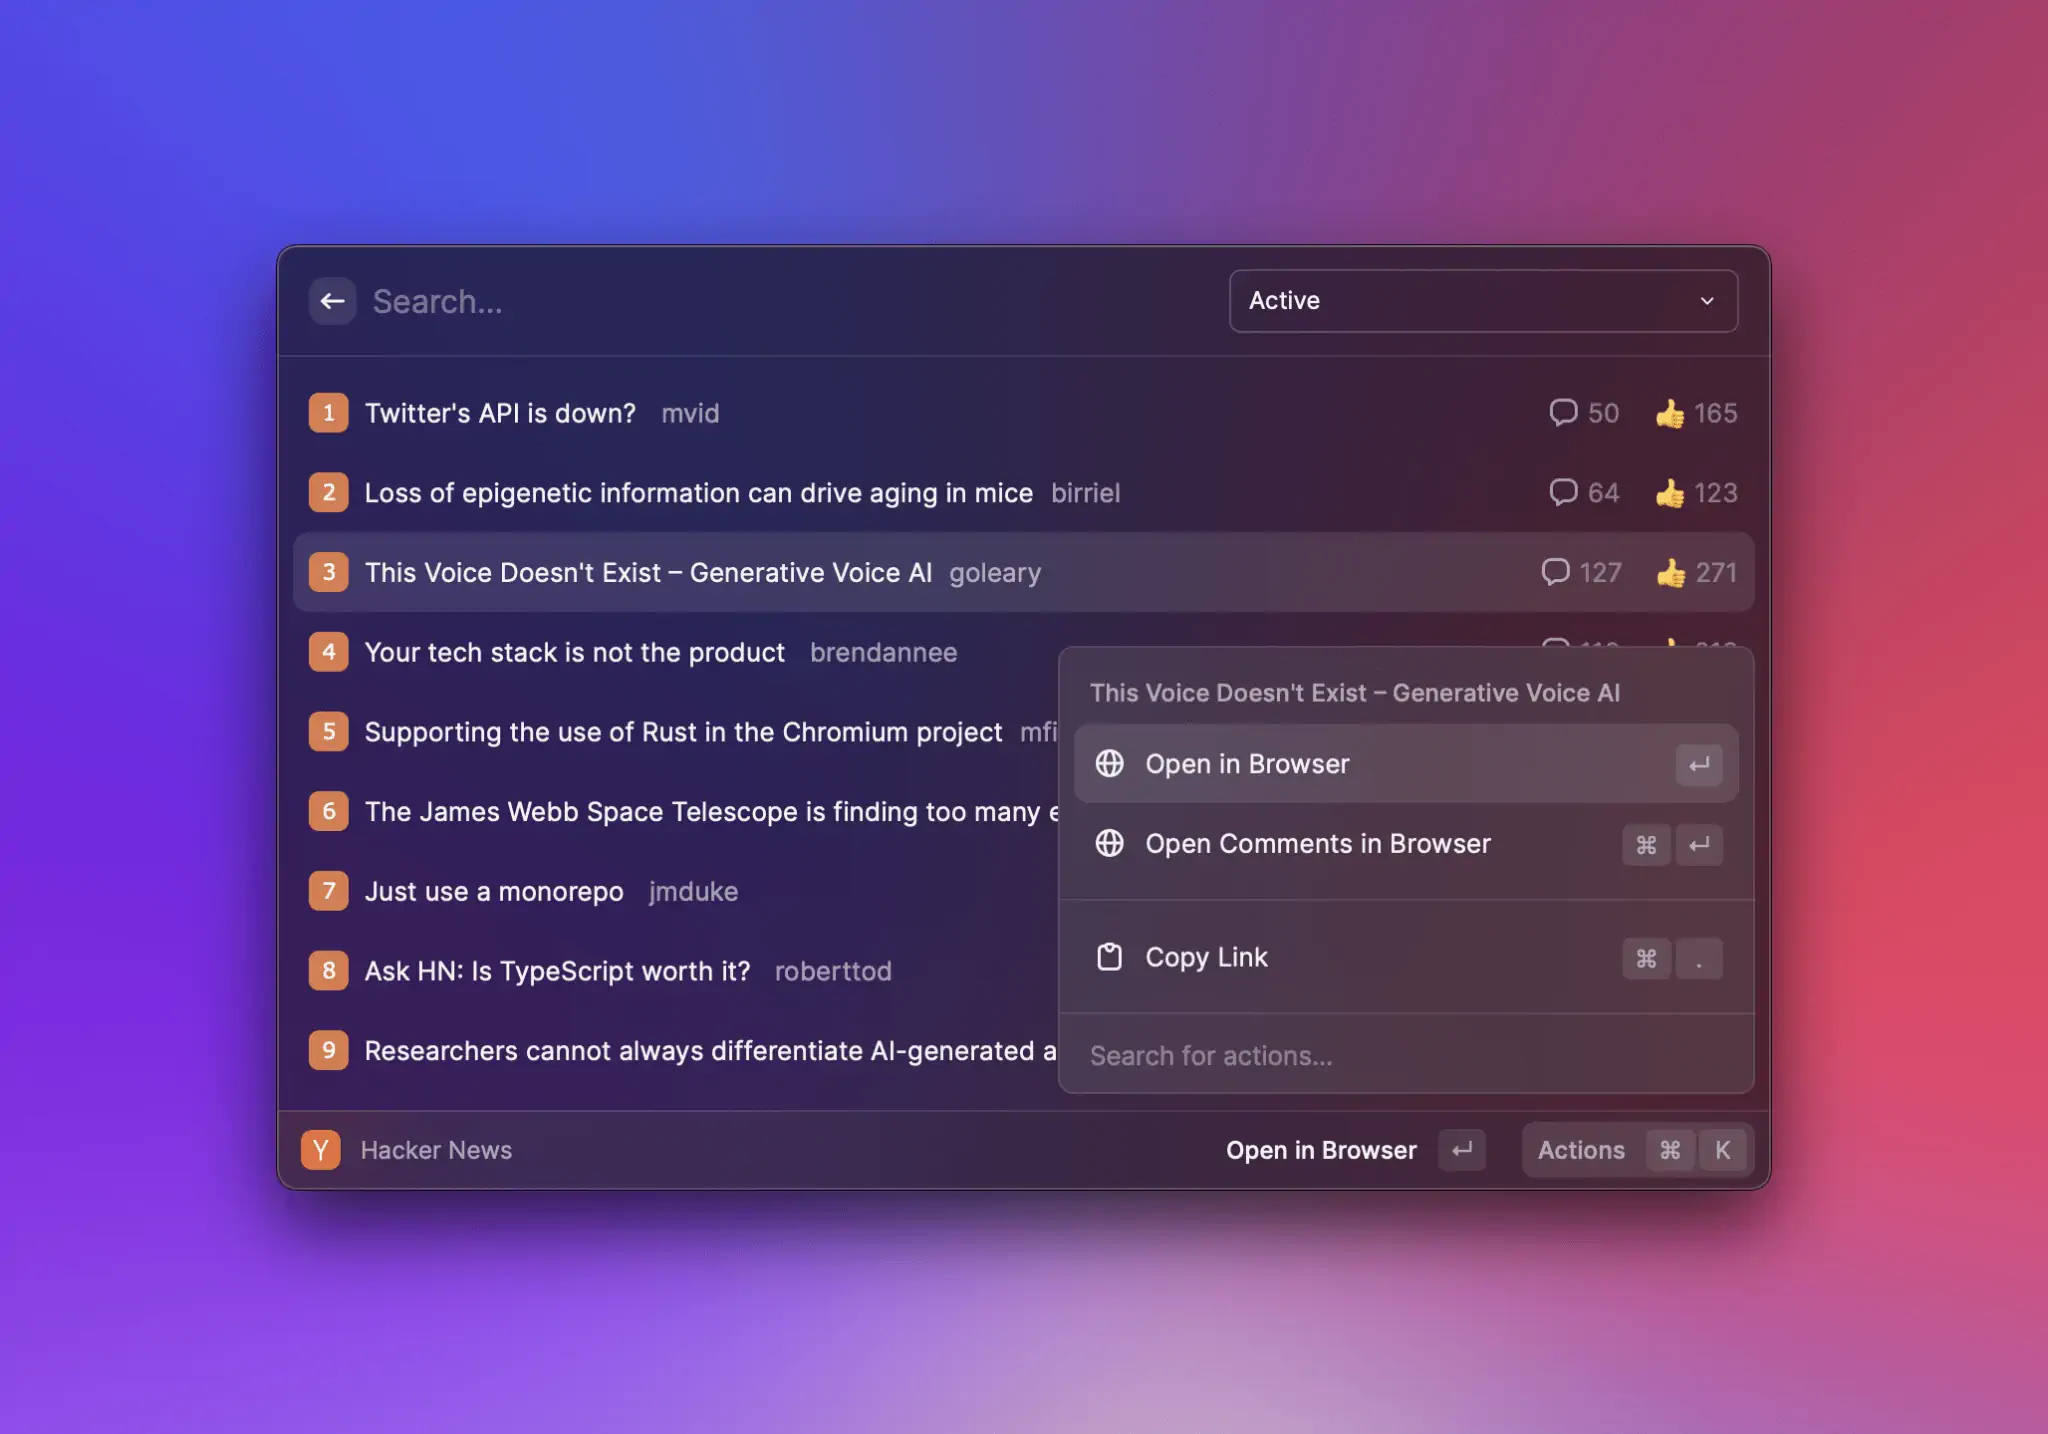Select Open Comments in Browser action
The width and height of the screenshot is (2048, 1434).
[1318, 844]
